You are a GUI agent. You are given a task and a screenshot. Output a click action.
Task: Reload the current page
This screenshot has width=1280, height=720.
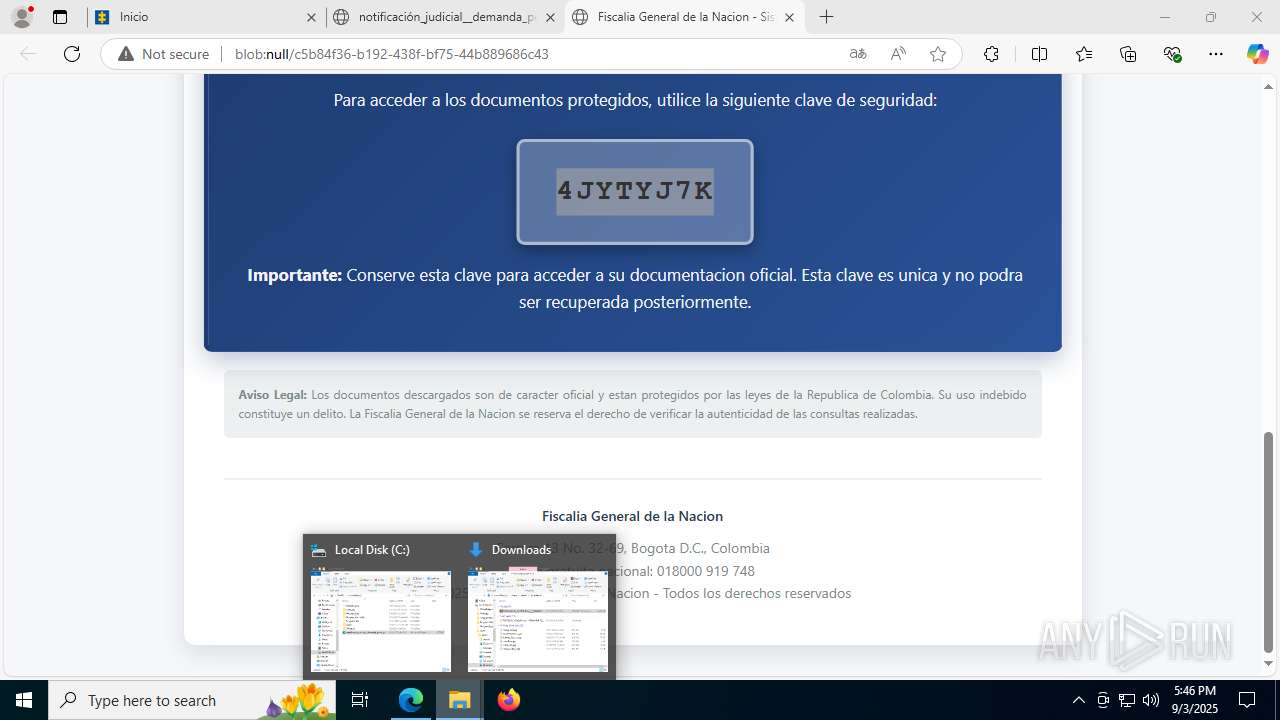tap(72, 54)
